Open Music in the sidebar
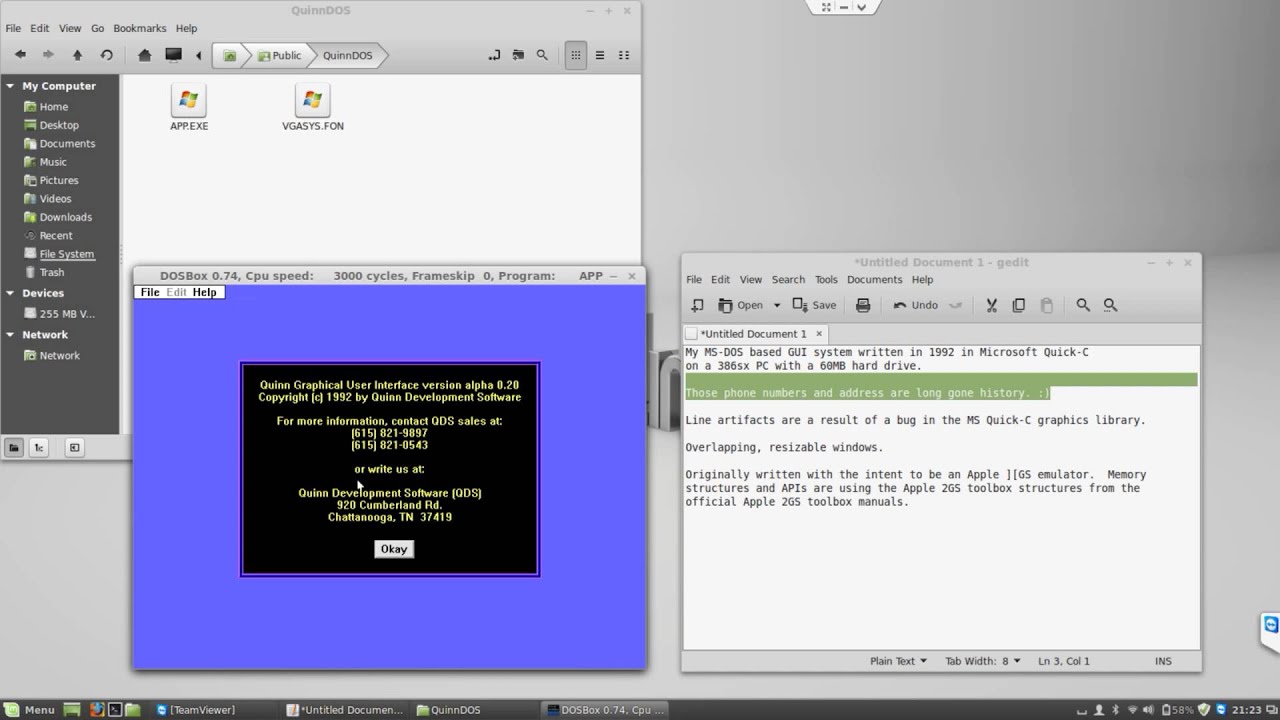Screen dimensions: 1280x720 point(53,162)
